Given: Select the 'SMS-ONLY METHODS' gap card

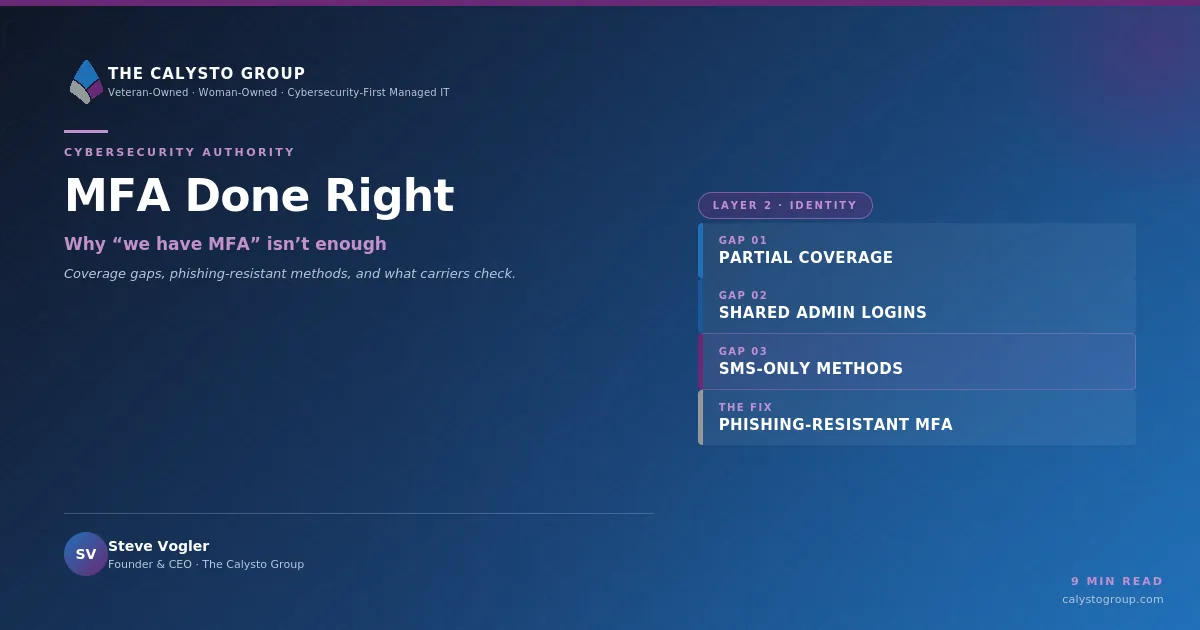Looking at the screenshot, I should (x=917, y=361).
